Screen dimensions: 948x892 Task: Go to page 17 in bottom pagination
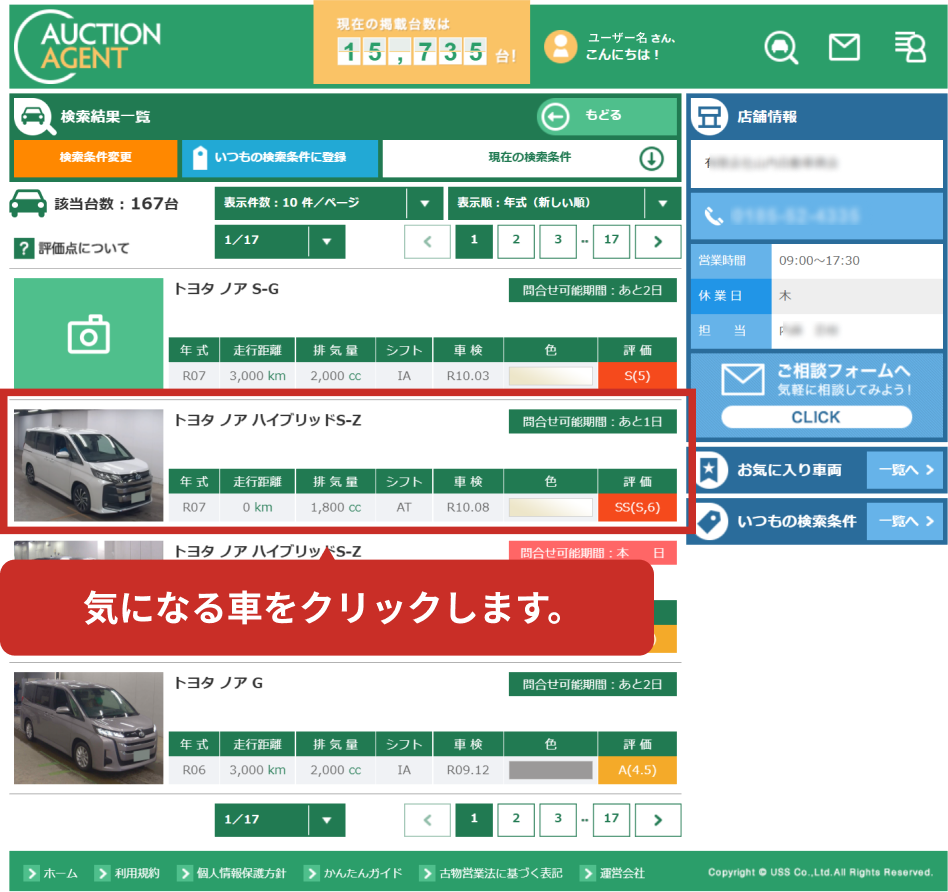click(x=611, y=819)
